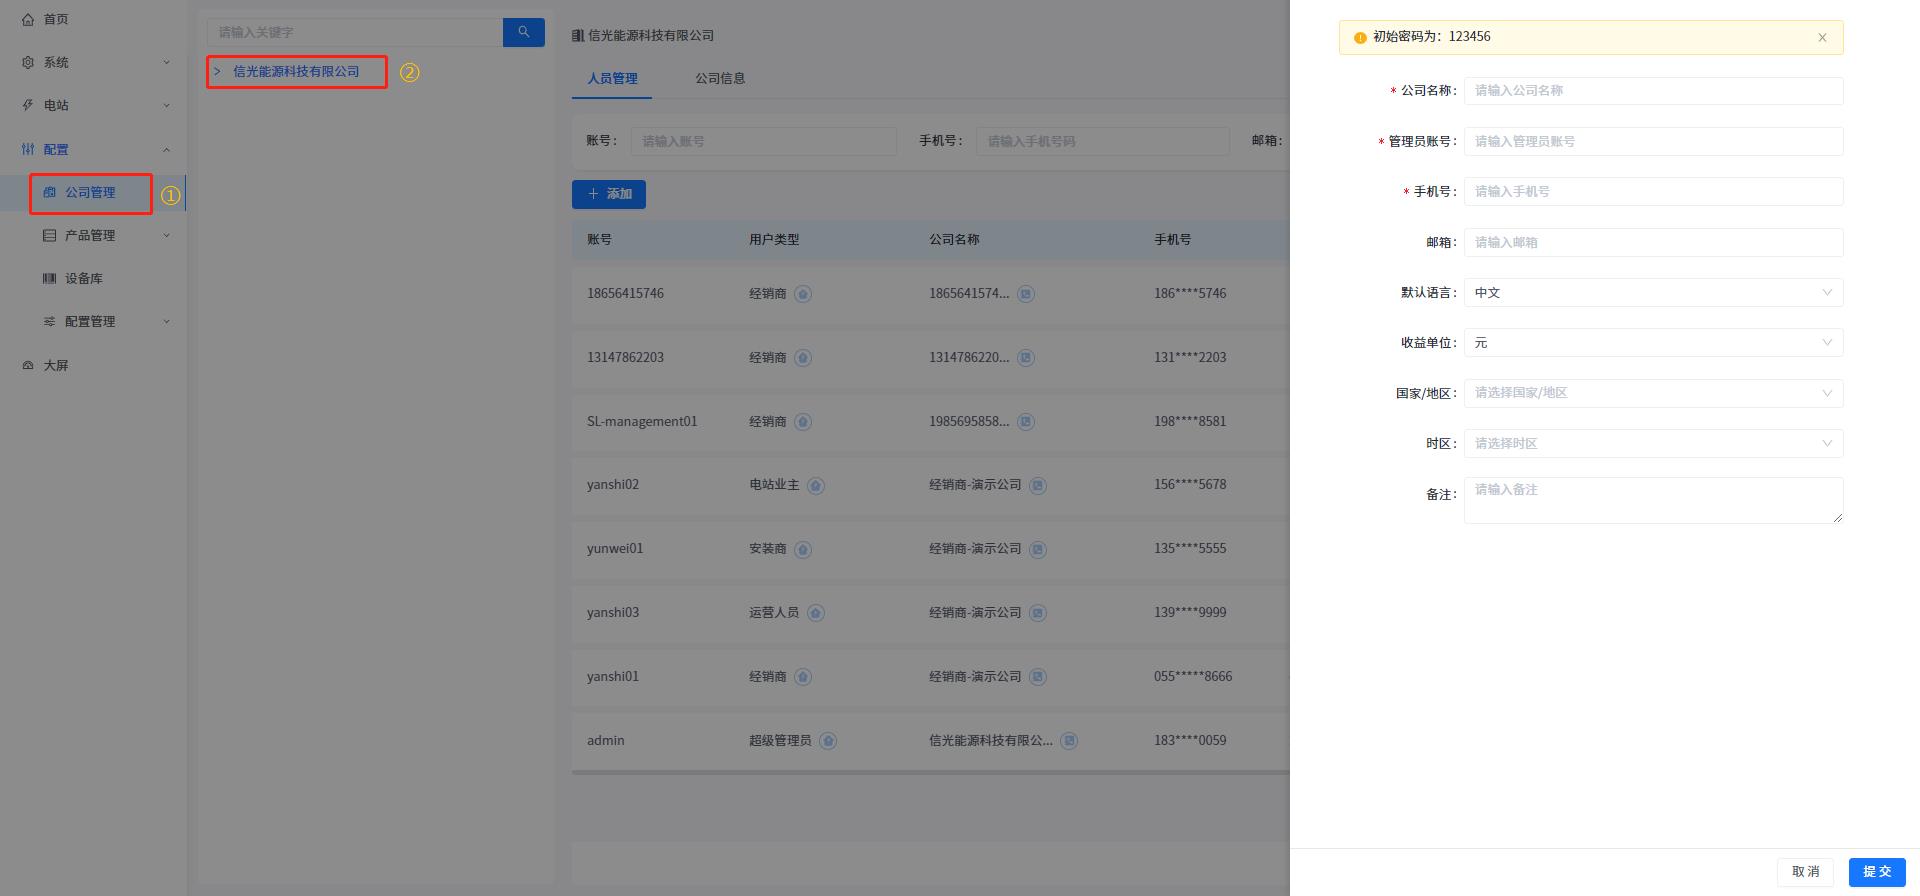Click into the 公司名称 input field
This screenshot has width=1920, height=896.
point(1652,91)
